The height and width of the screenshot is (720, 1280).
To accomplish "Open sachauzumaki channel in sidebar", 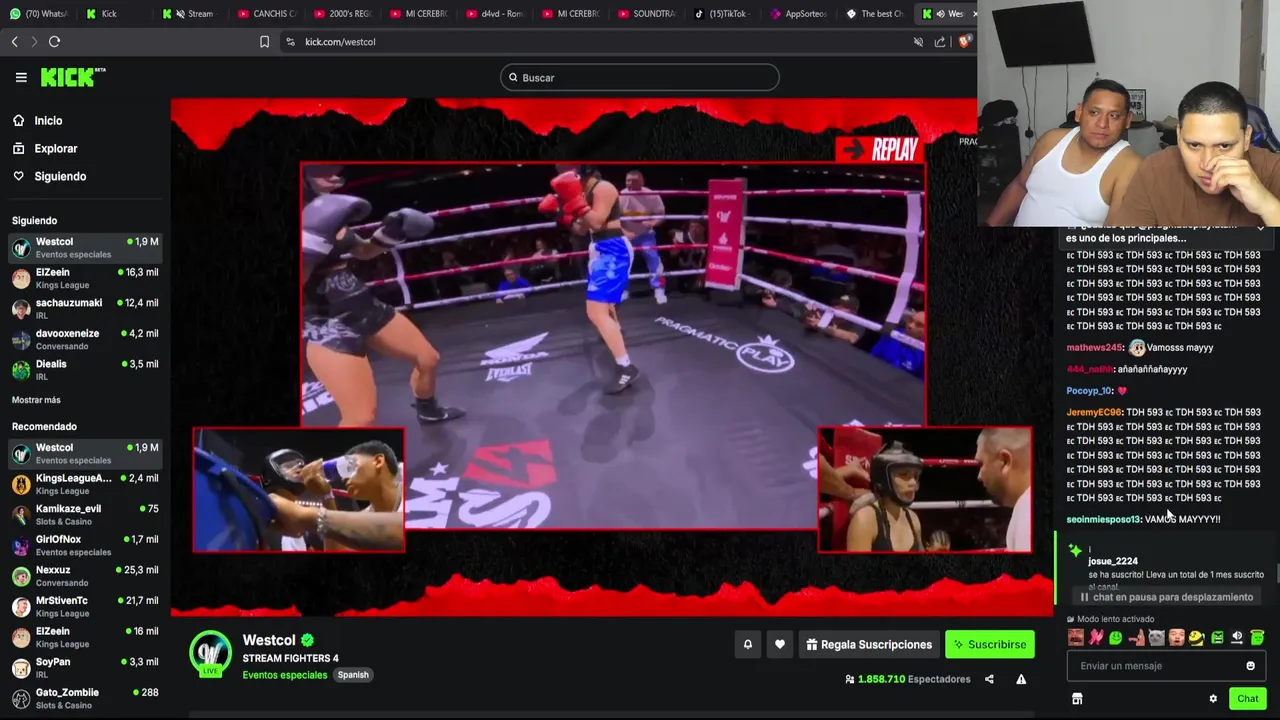I will click(85, 308).
